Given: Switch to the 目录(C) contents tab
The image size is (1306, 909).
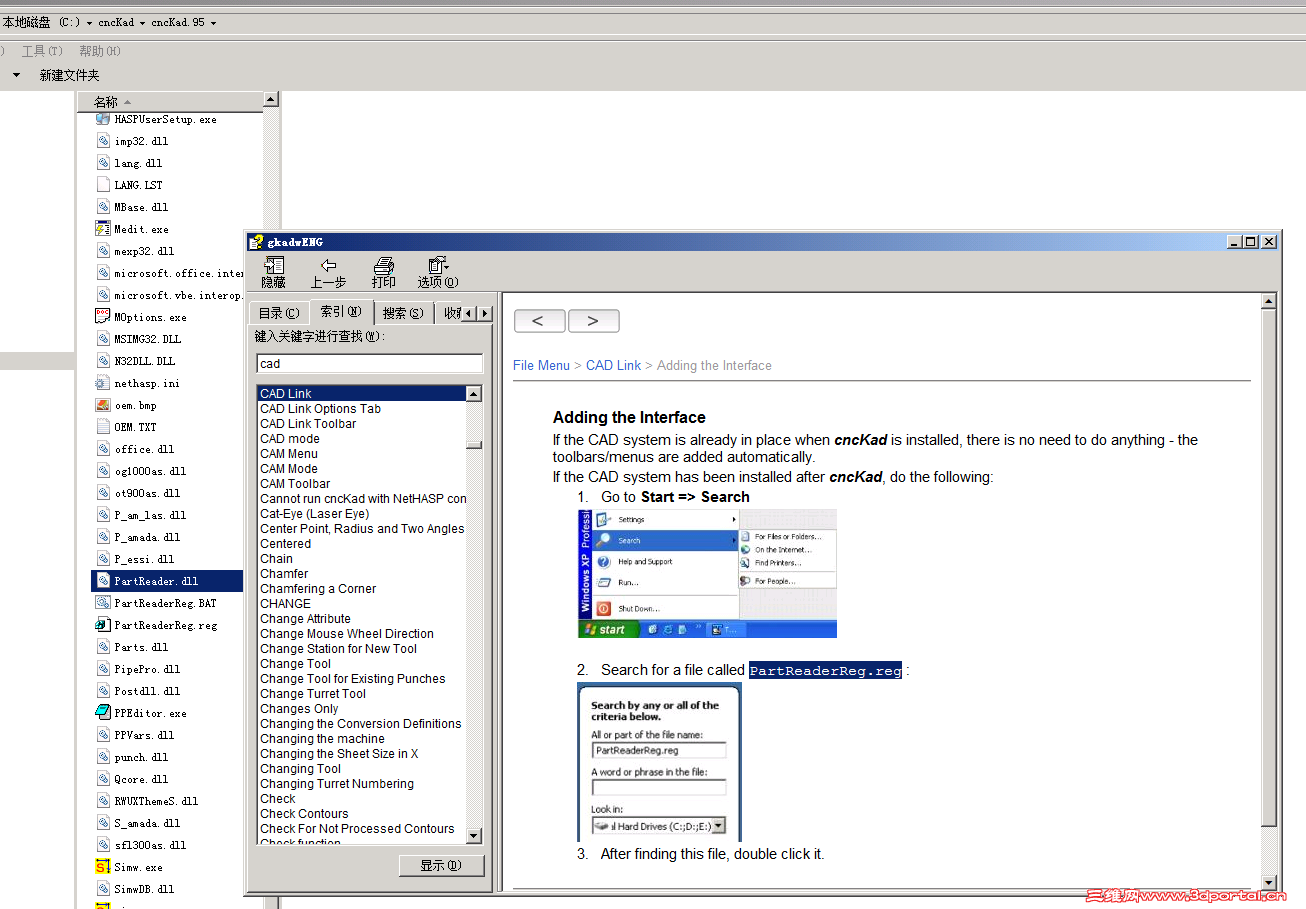Looking at the screenshot, I should [x=278, y=313].
